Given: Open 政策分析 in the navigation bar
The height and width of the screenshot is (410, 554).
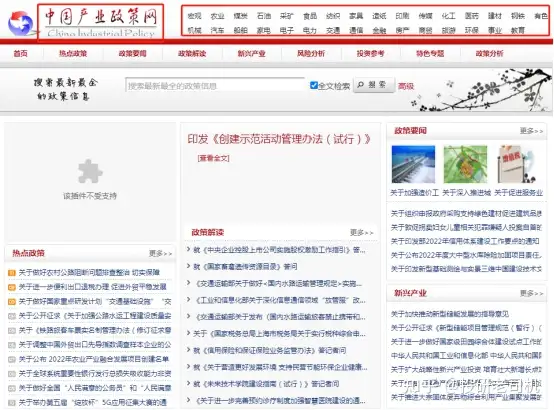Looking at the screenshot, I should pos(489,53).
